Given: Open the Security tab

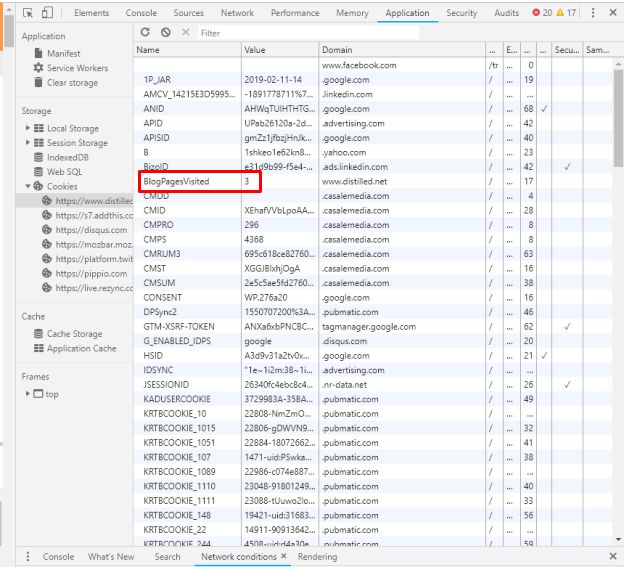Looking at the screenshot, I should click(x=461, y=13).
